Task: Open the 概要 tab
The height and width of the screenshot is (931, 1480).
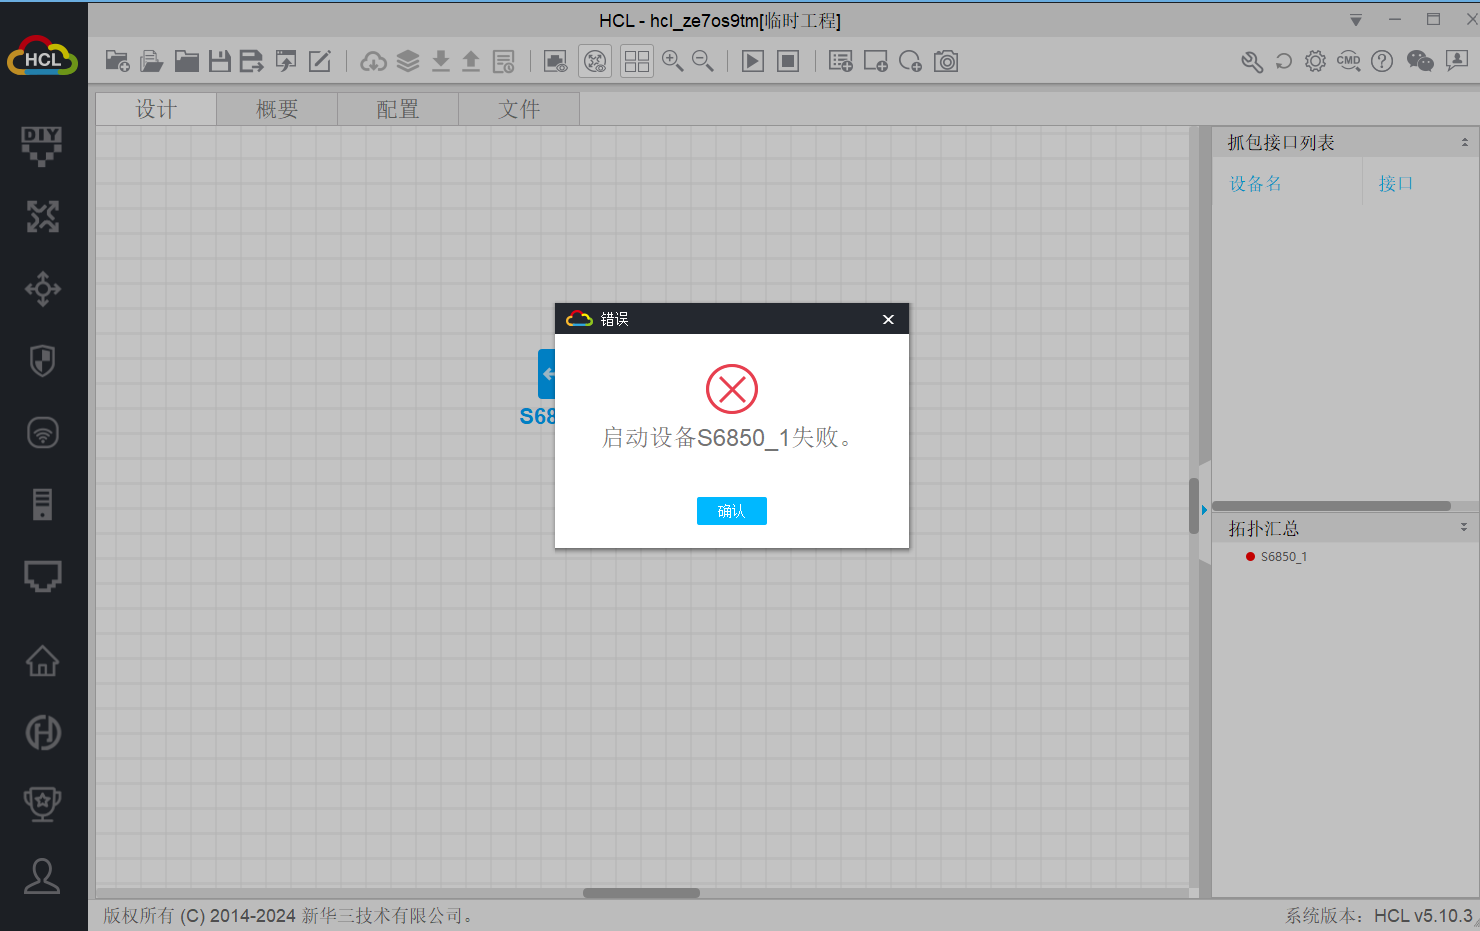Action: pos(277,109)
